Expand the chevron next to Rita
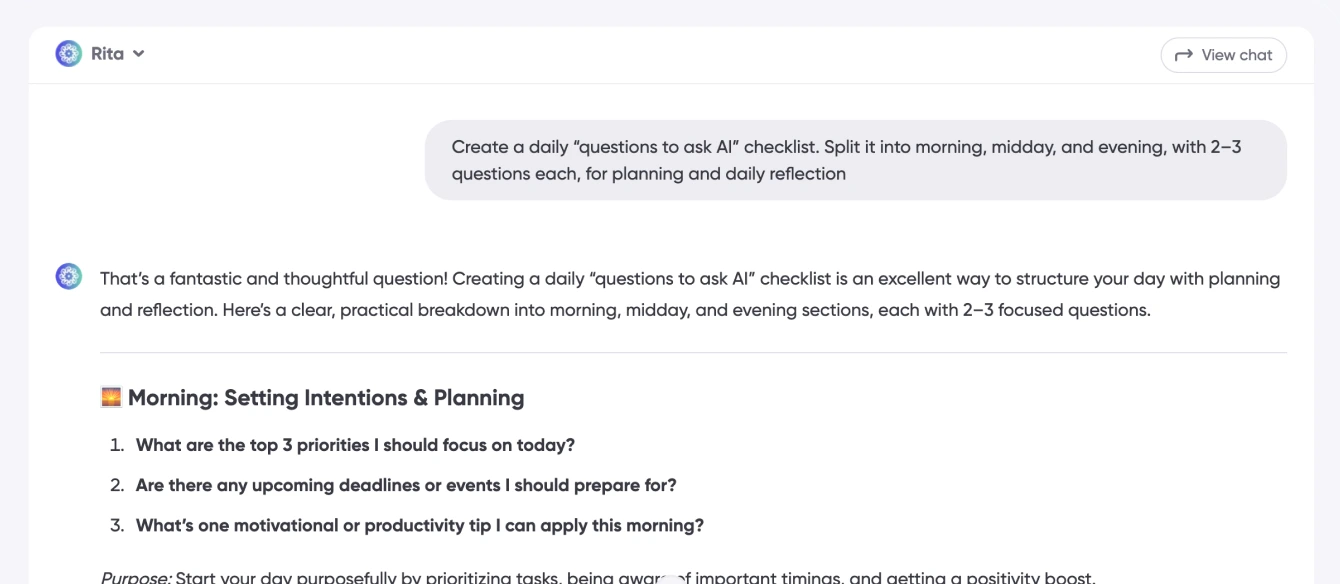 [139, 54]
